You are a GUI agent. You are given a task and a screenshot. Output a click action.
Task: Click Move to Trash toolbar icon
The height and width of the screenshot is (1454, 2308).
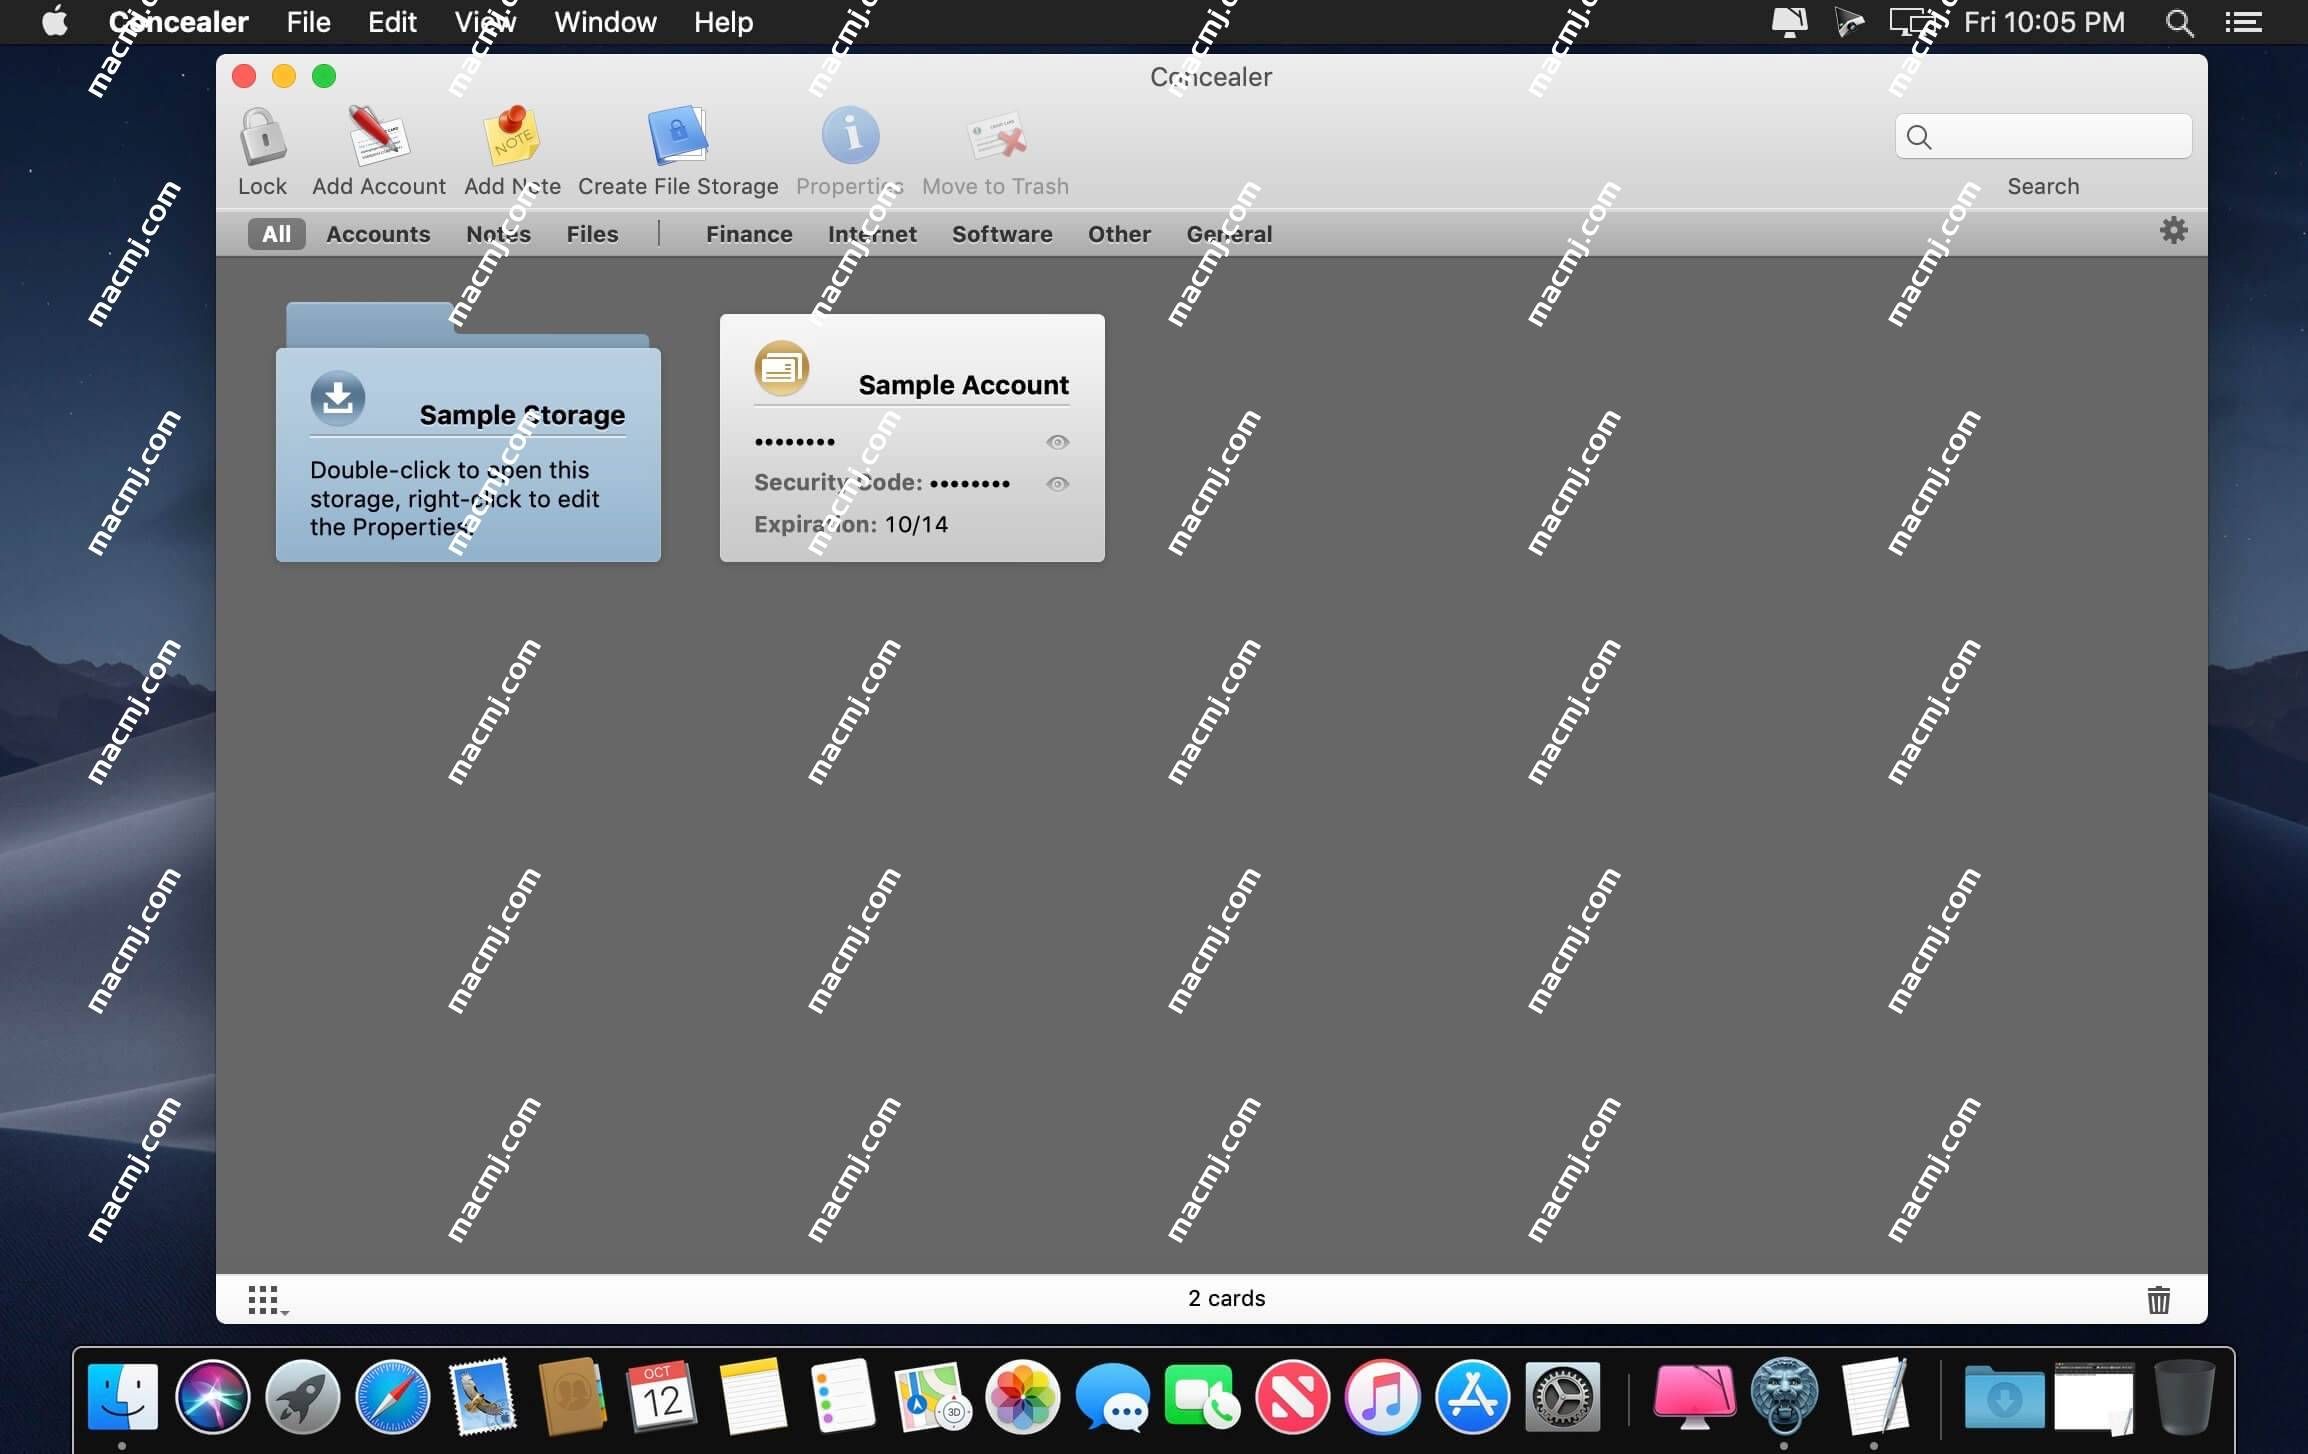coord(996,137)
